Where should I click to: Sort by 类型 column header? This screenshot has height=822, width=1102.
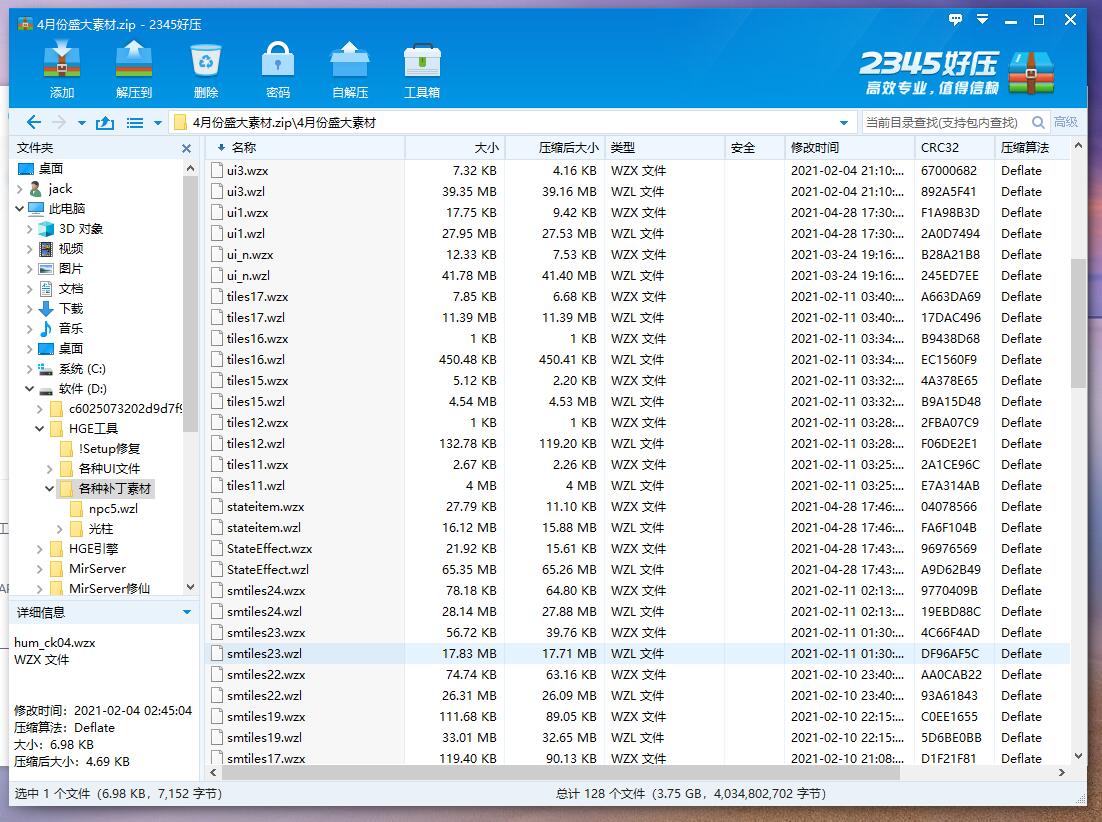[x=664, y=148]
